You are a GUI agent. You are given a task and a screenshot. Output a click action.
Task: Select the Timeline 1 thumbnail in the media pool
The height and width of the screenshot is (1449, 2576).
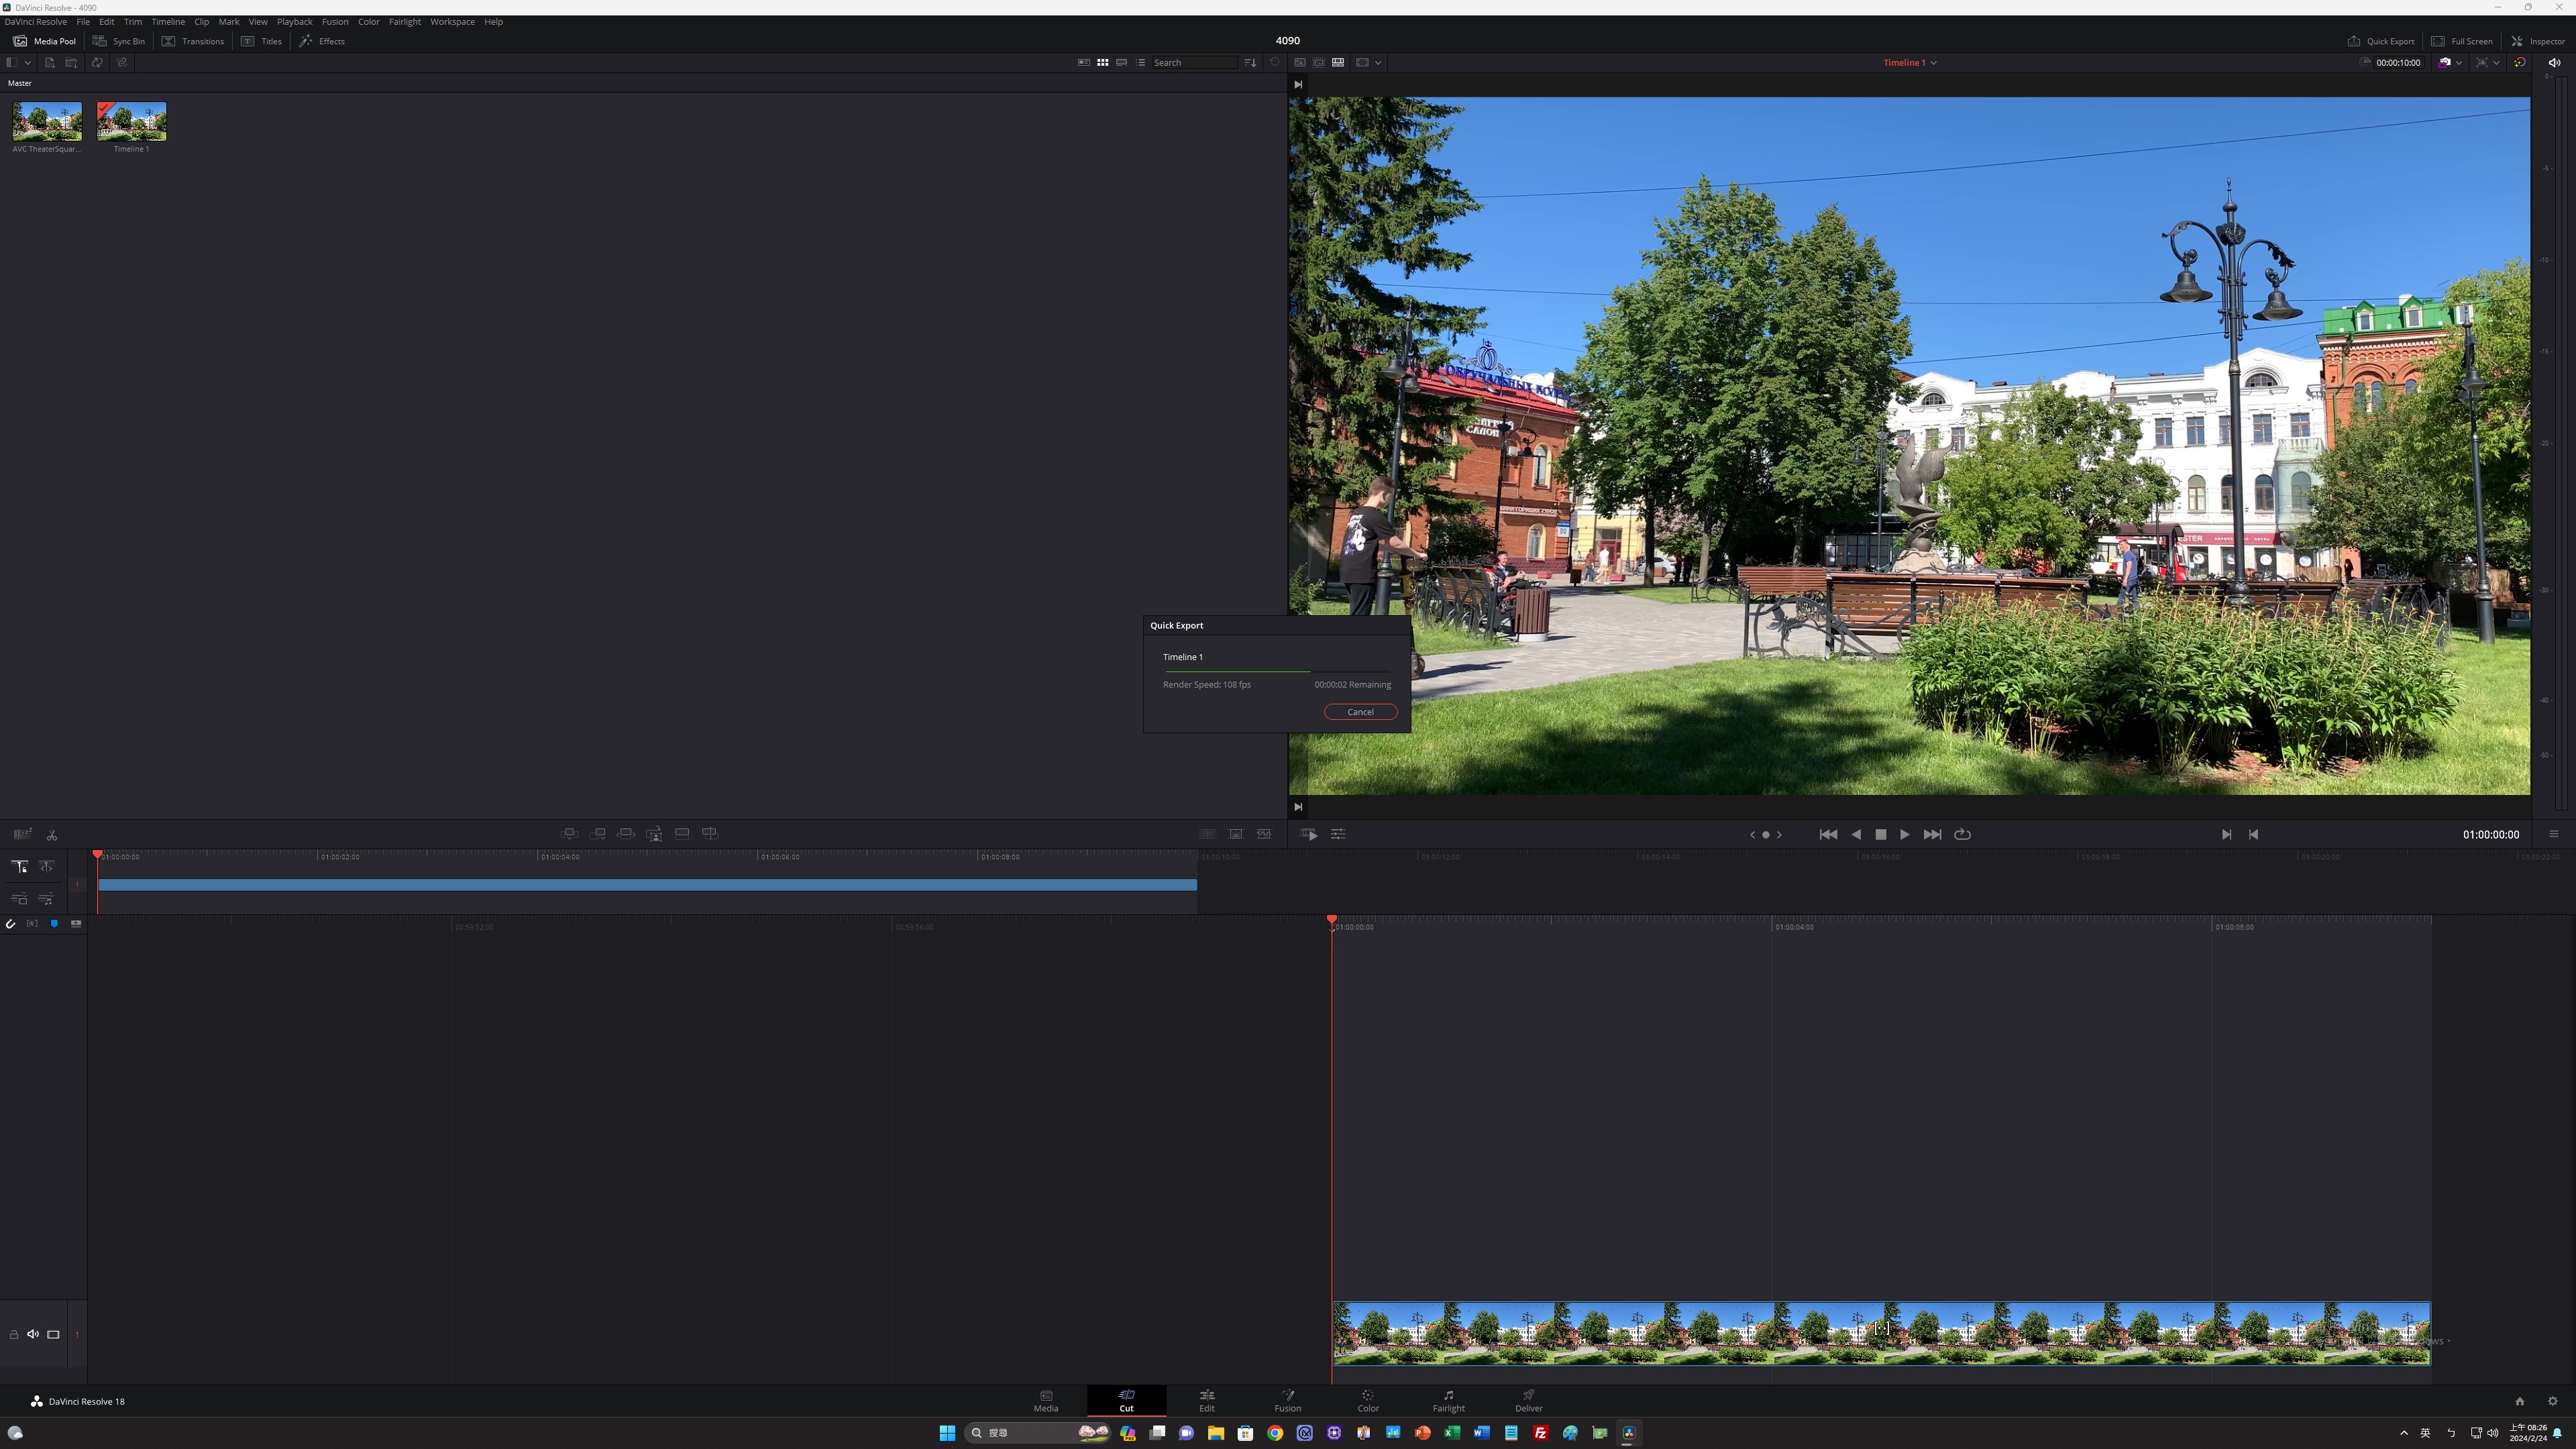click(131, 121)
